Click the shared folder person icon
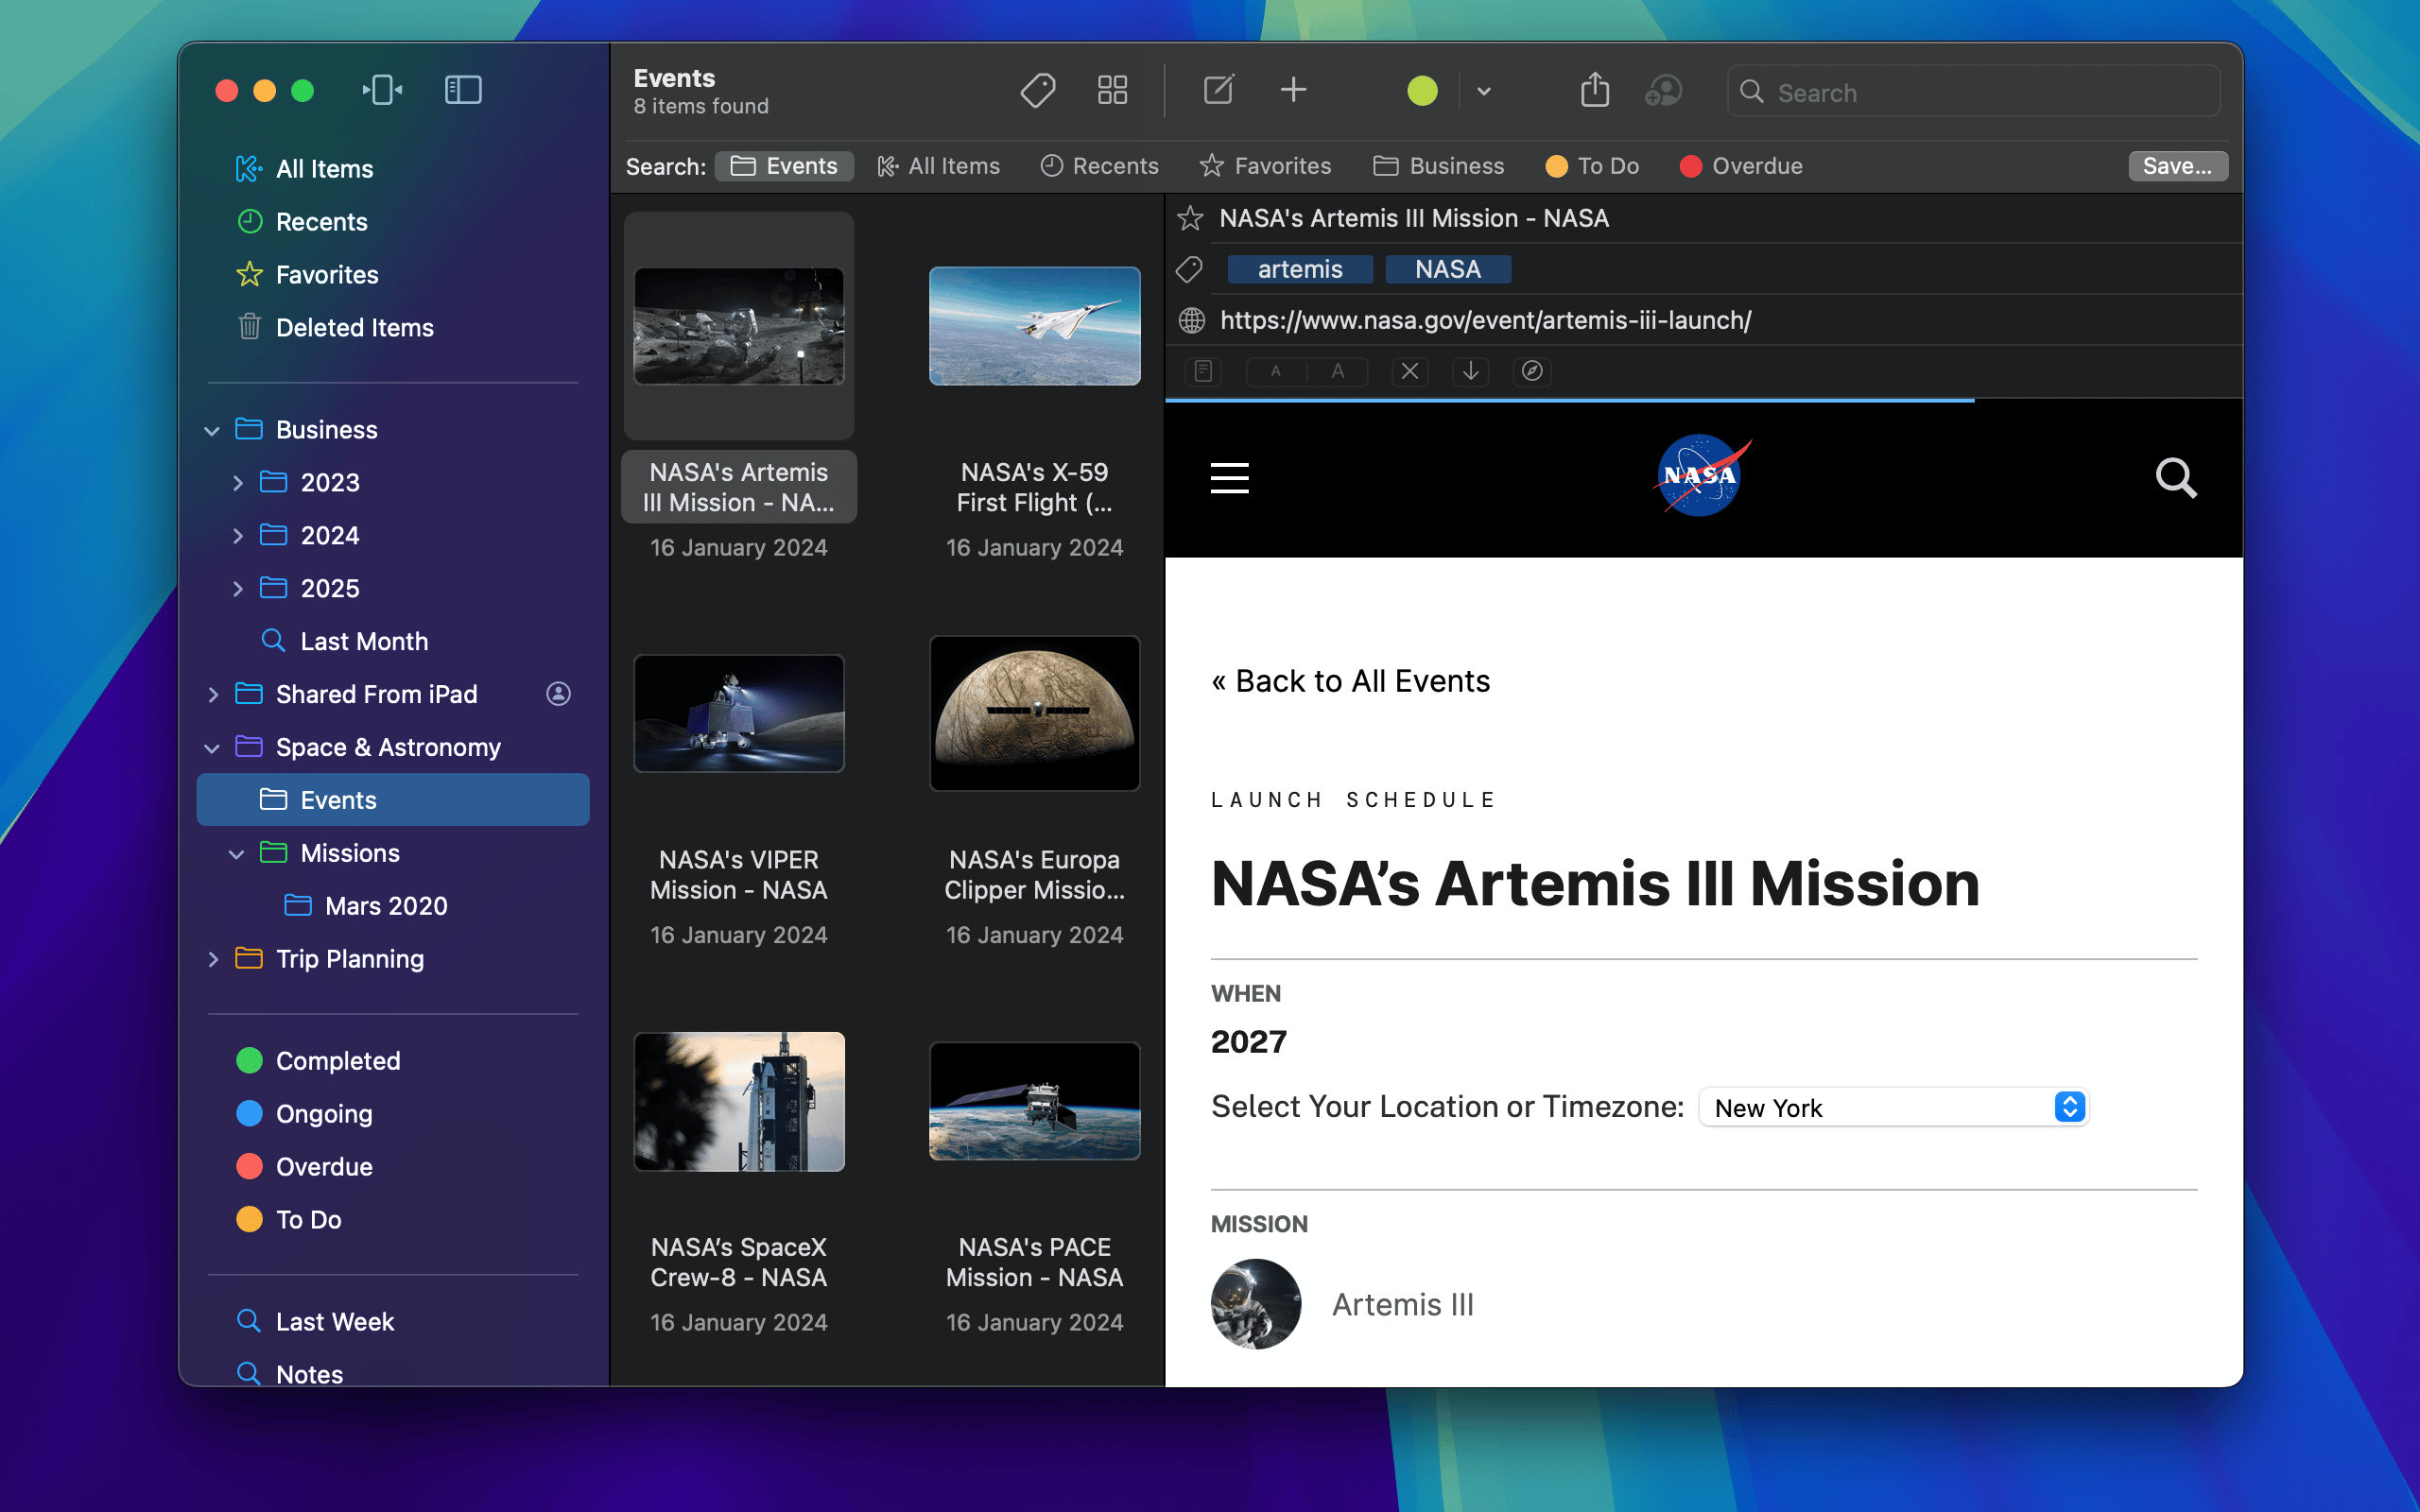 (559, 693)
